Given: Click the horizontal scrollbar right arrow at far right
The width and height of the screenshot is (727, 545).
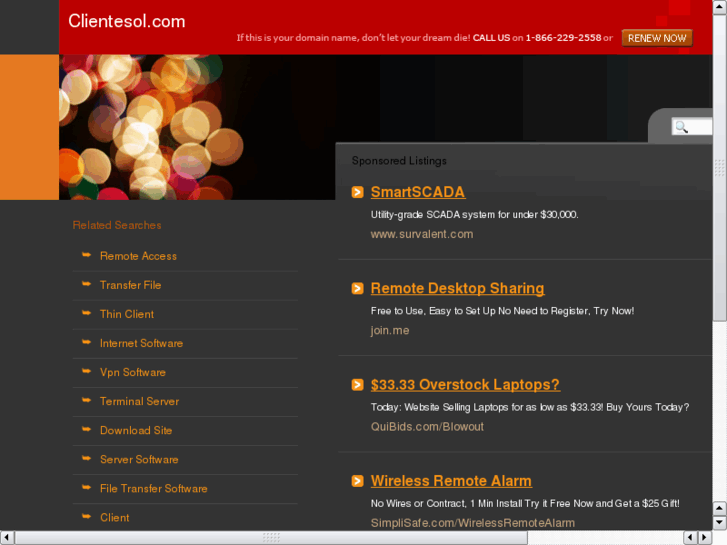Looking at the screenshot, I should [705, 538].
